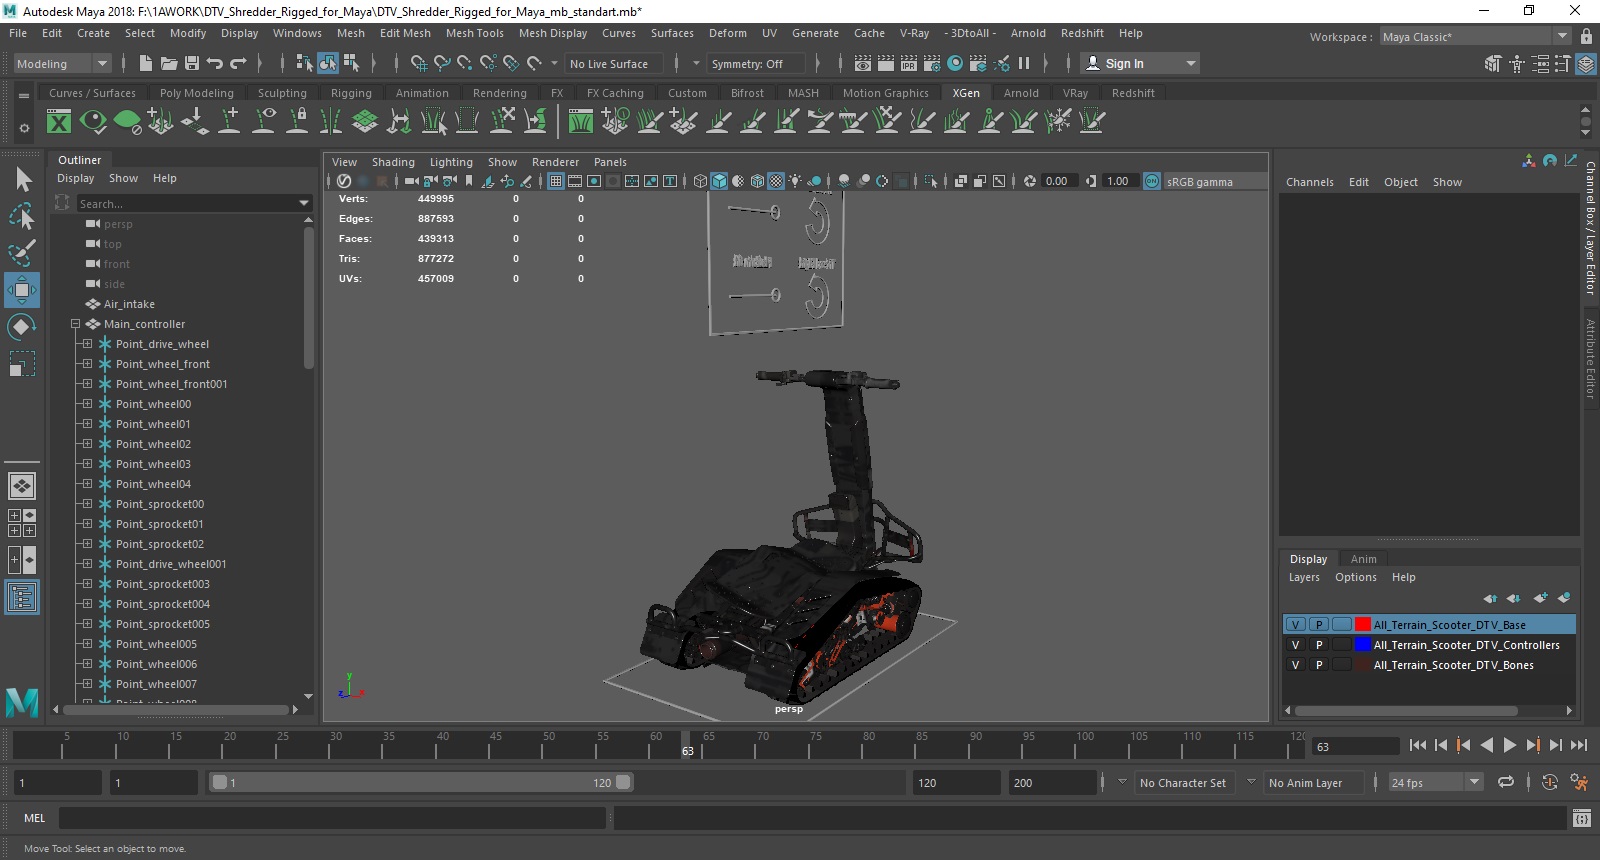Click the Outliner panel layout icon
Image resolution: width=1600 pixels, height=860 pixels.
click(x=22, y=598)
